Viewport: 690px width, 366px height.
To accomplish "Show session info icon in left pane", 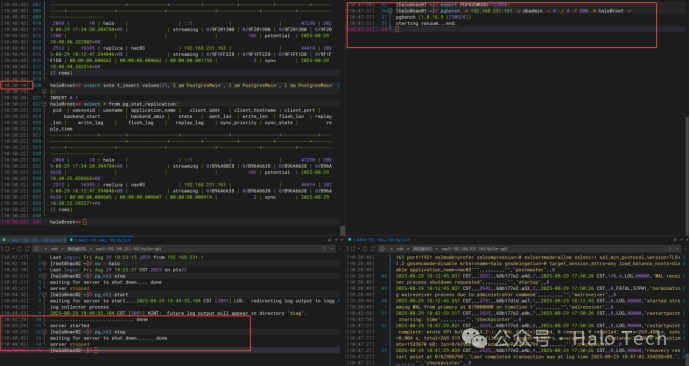I will [36, 249].
